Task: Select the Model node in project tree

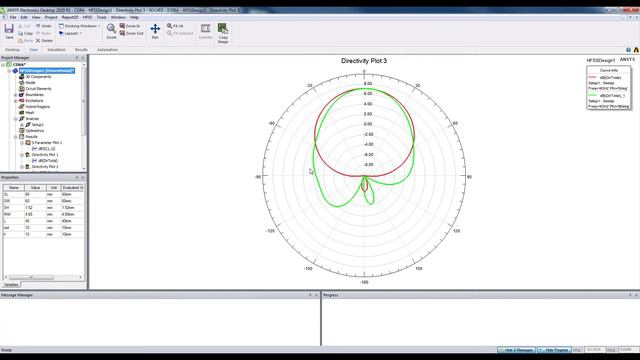Action: [x=30, y=82]
